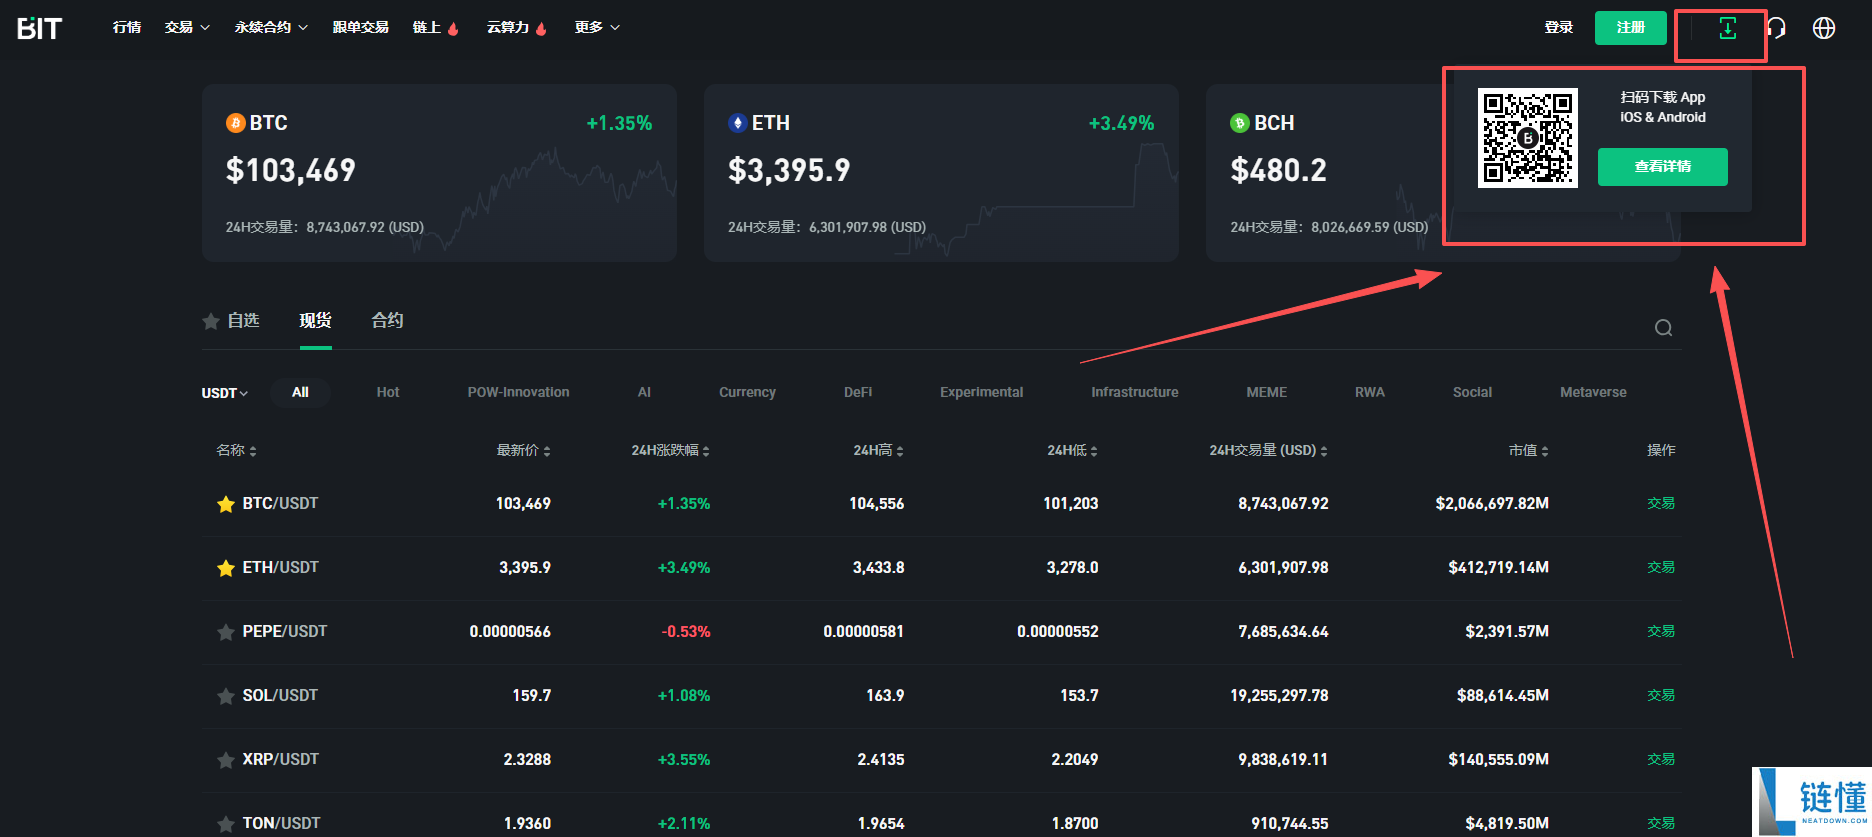Viewport: 1872px width, 837px height.
Task: Switch to the 合约 tab
Action: 387,320
